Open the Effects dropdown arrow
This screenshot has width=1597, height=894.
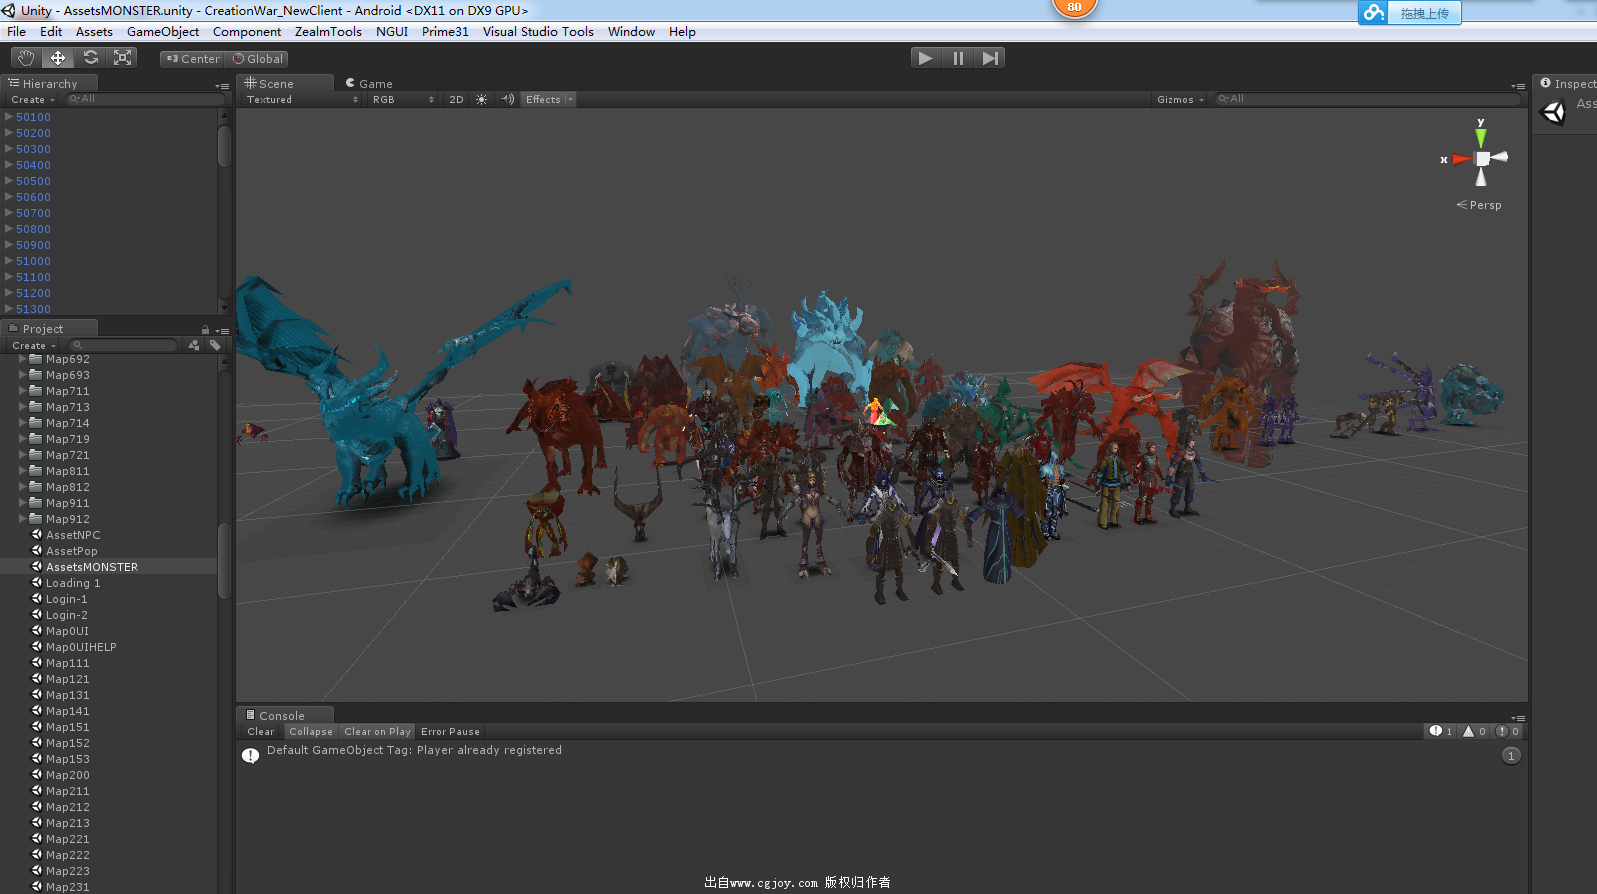(x=570, y=99)
